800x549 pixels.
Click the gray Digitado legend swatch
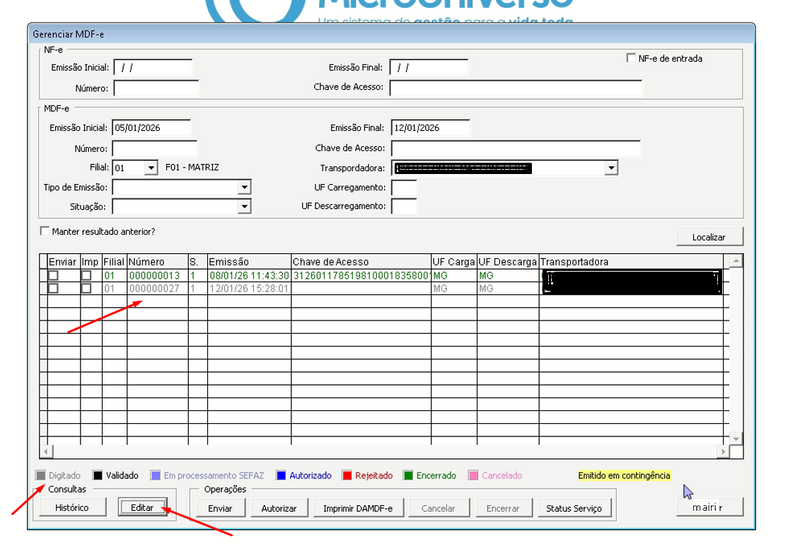pos(40,476)
